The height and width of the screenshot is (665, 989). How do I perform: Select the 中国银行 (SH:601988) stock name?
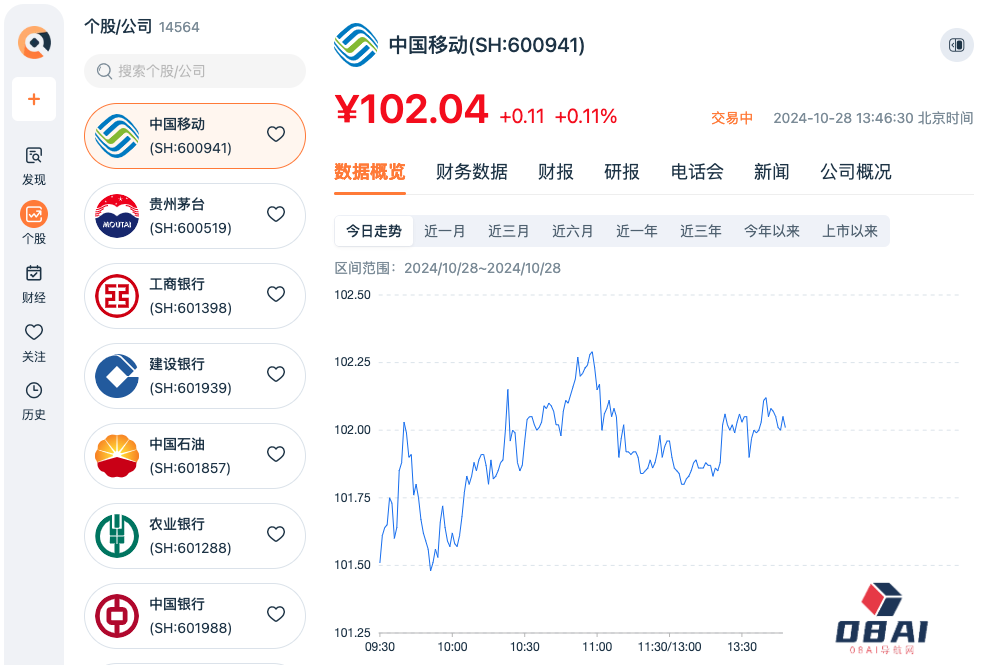pyautogui.click(x=190, y=616)
